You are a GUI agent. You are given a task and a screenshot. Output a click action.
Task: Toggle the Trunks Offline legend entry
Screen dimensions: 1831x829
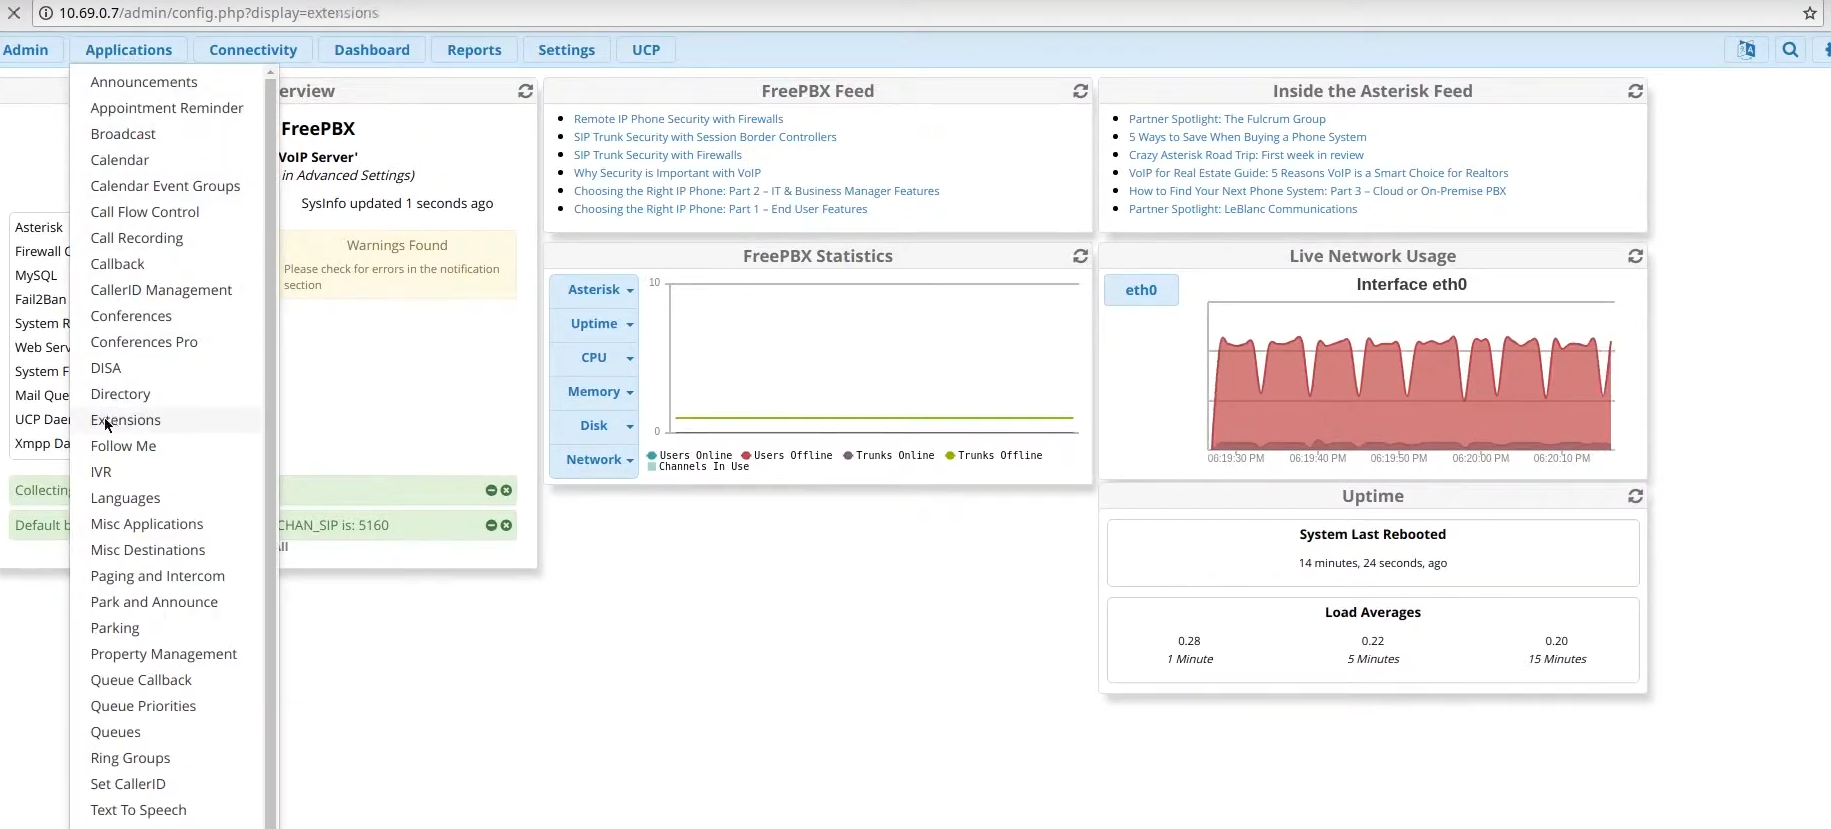pyautogui.click(x=994, y=455)
